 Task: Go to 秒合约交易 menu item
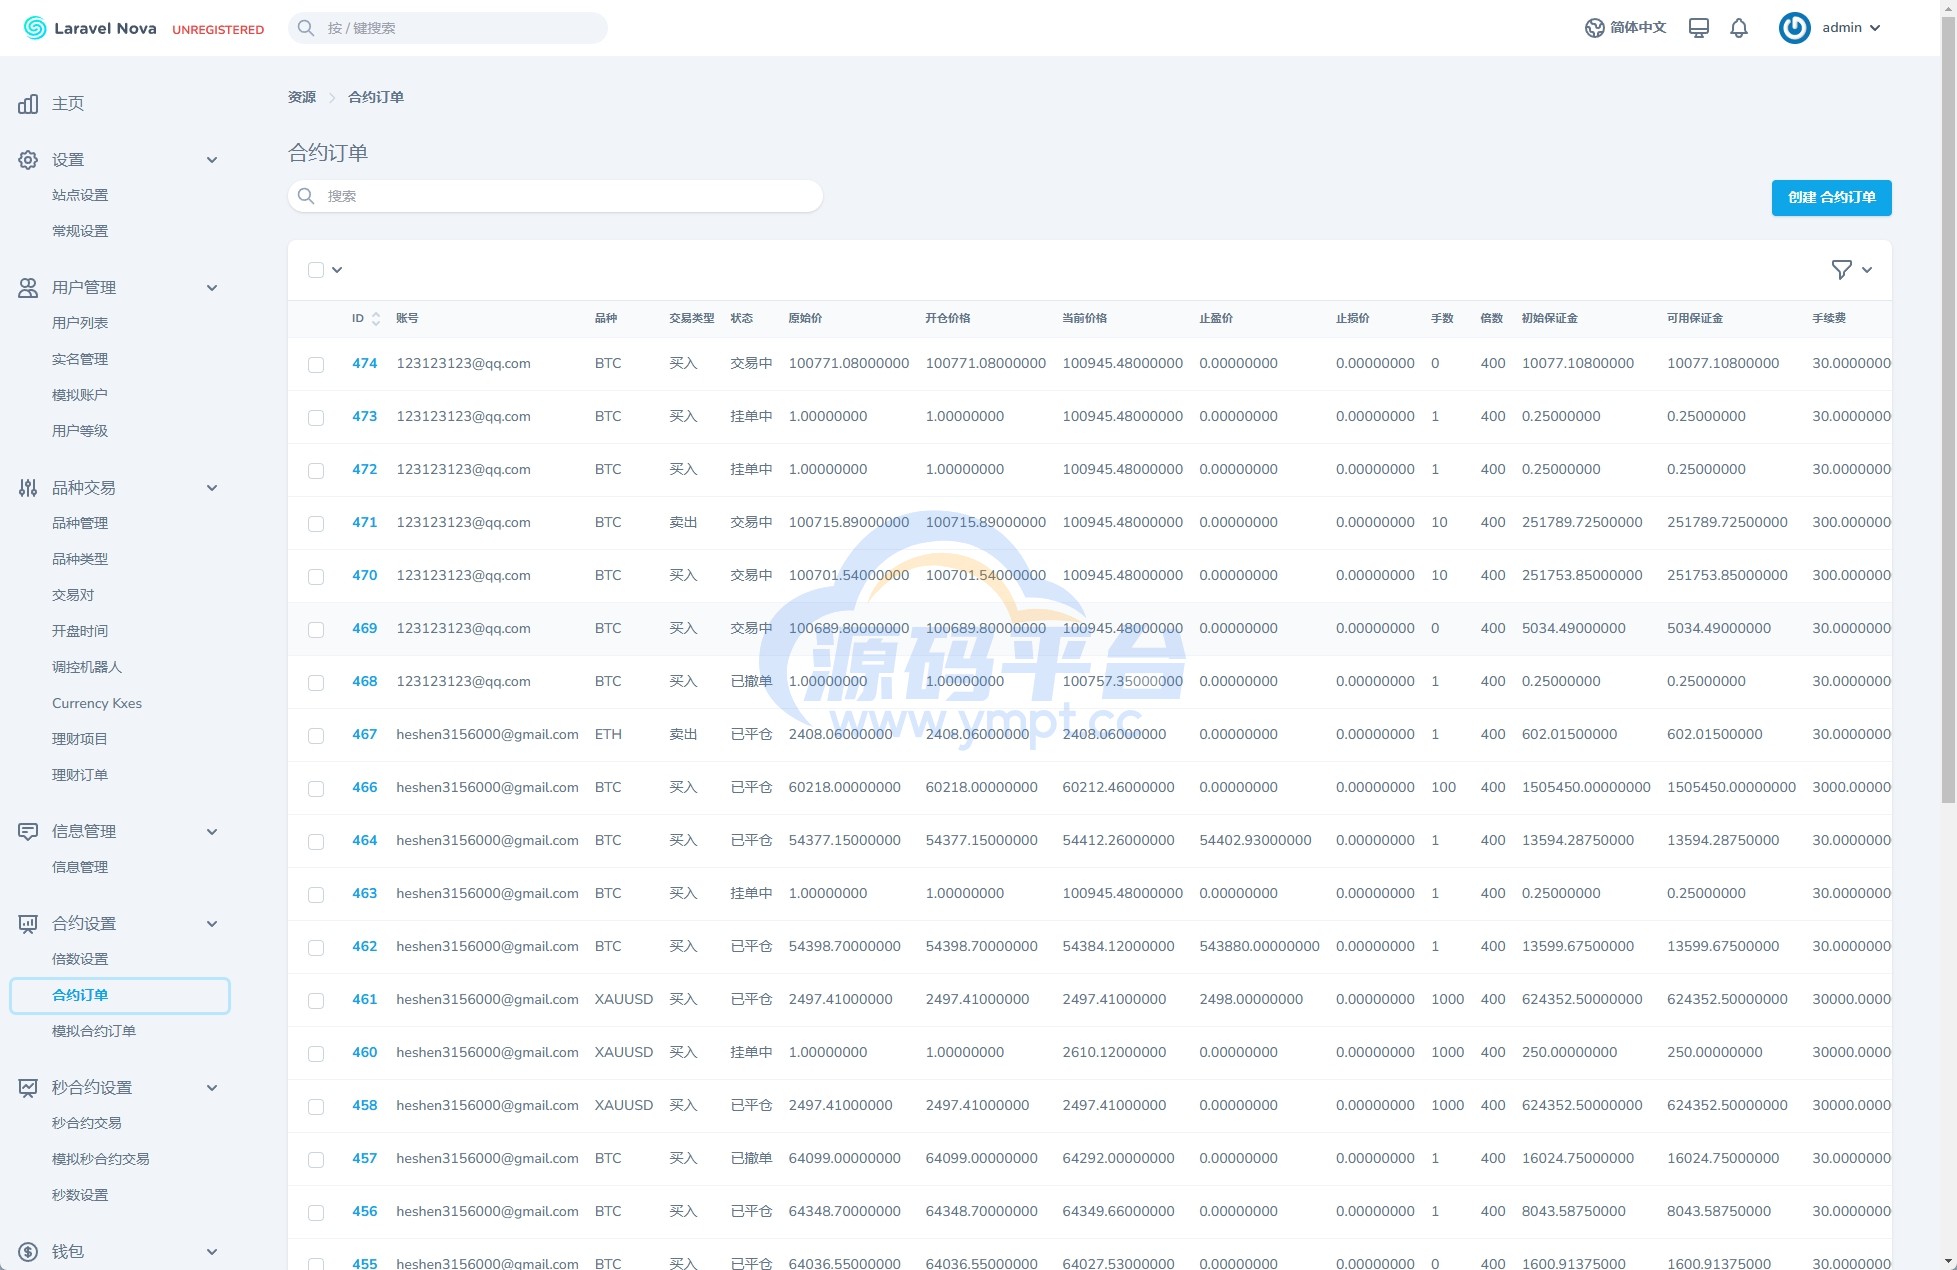pos(87,1124)
